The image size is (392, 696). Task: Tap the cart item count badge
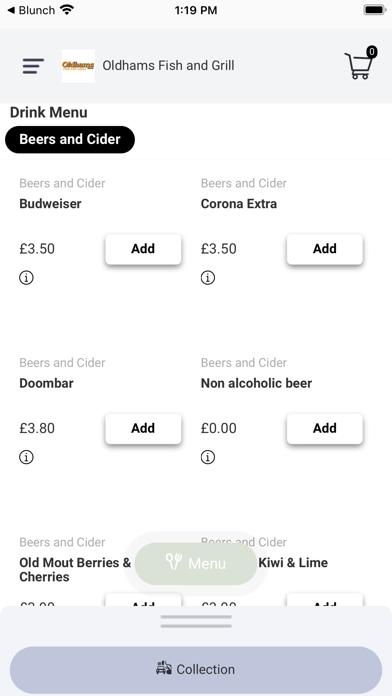tap(372, 52)
